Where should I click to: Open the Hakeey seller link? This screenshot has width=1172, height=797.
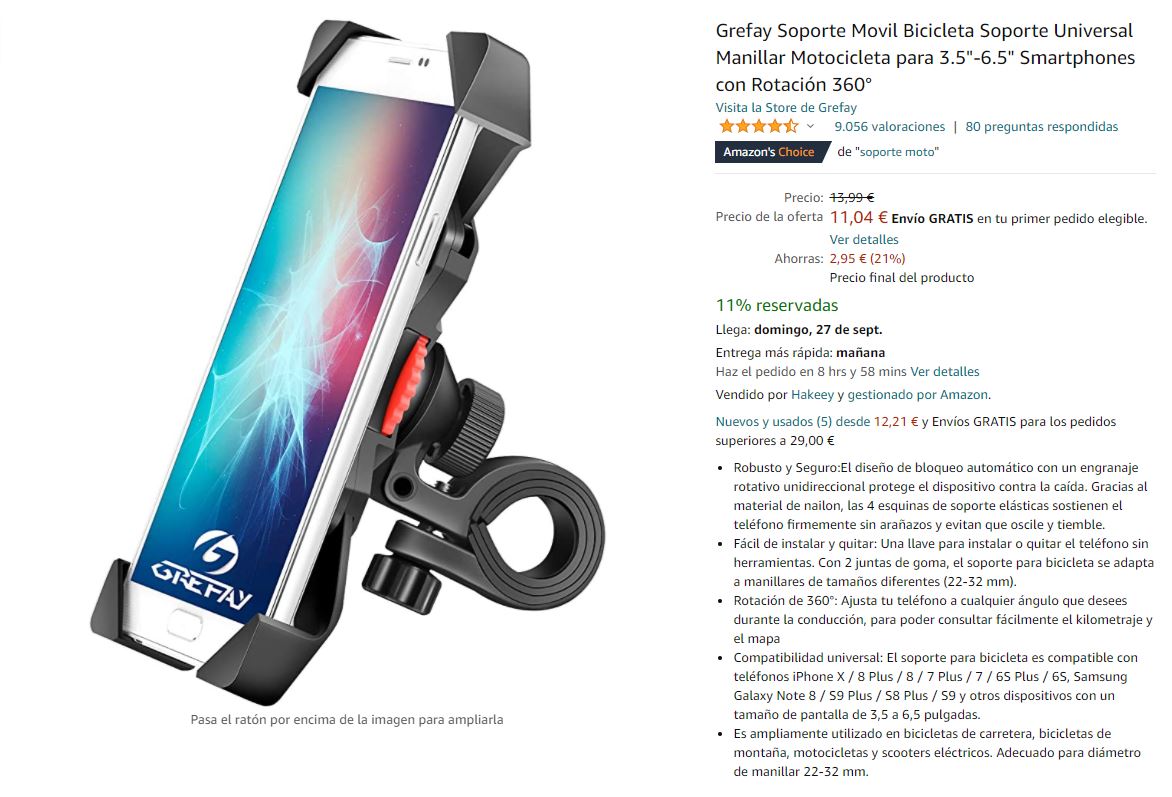(x=812, y=395)
